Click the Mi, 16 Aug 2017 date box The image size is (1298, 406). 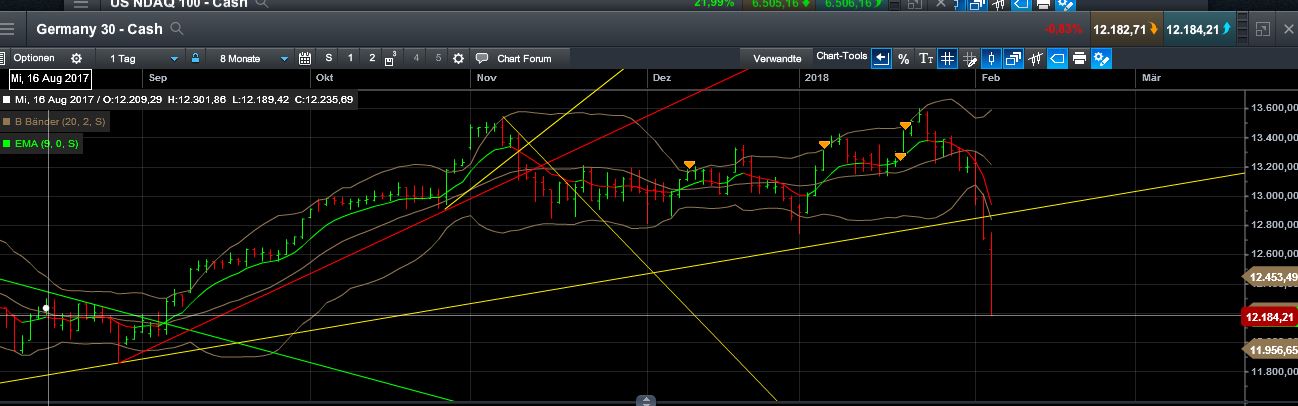50,77
